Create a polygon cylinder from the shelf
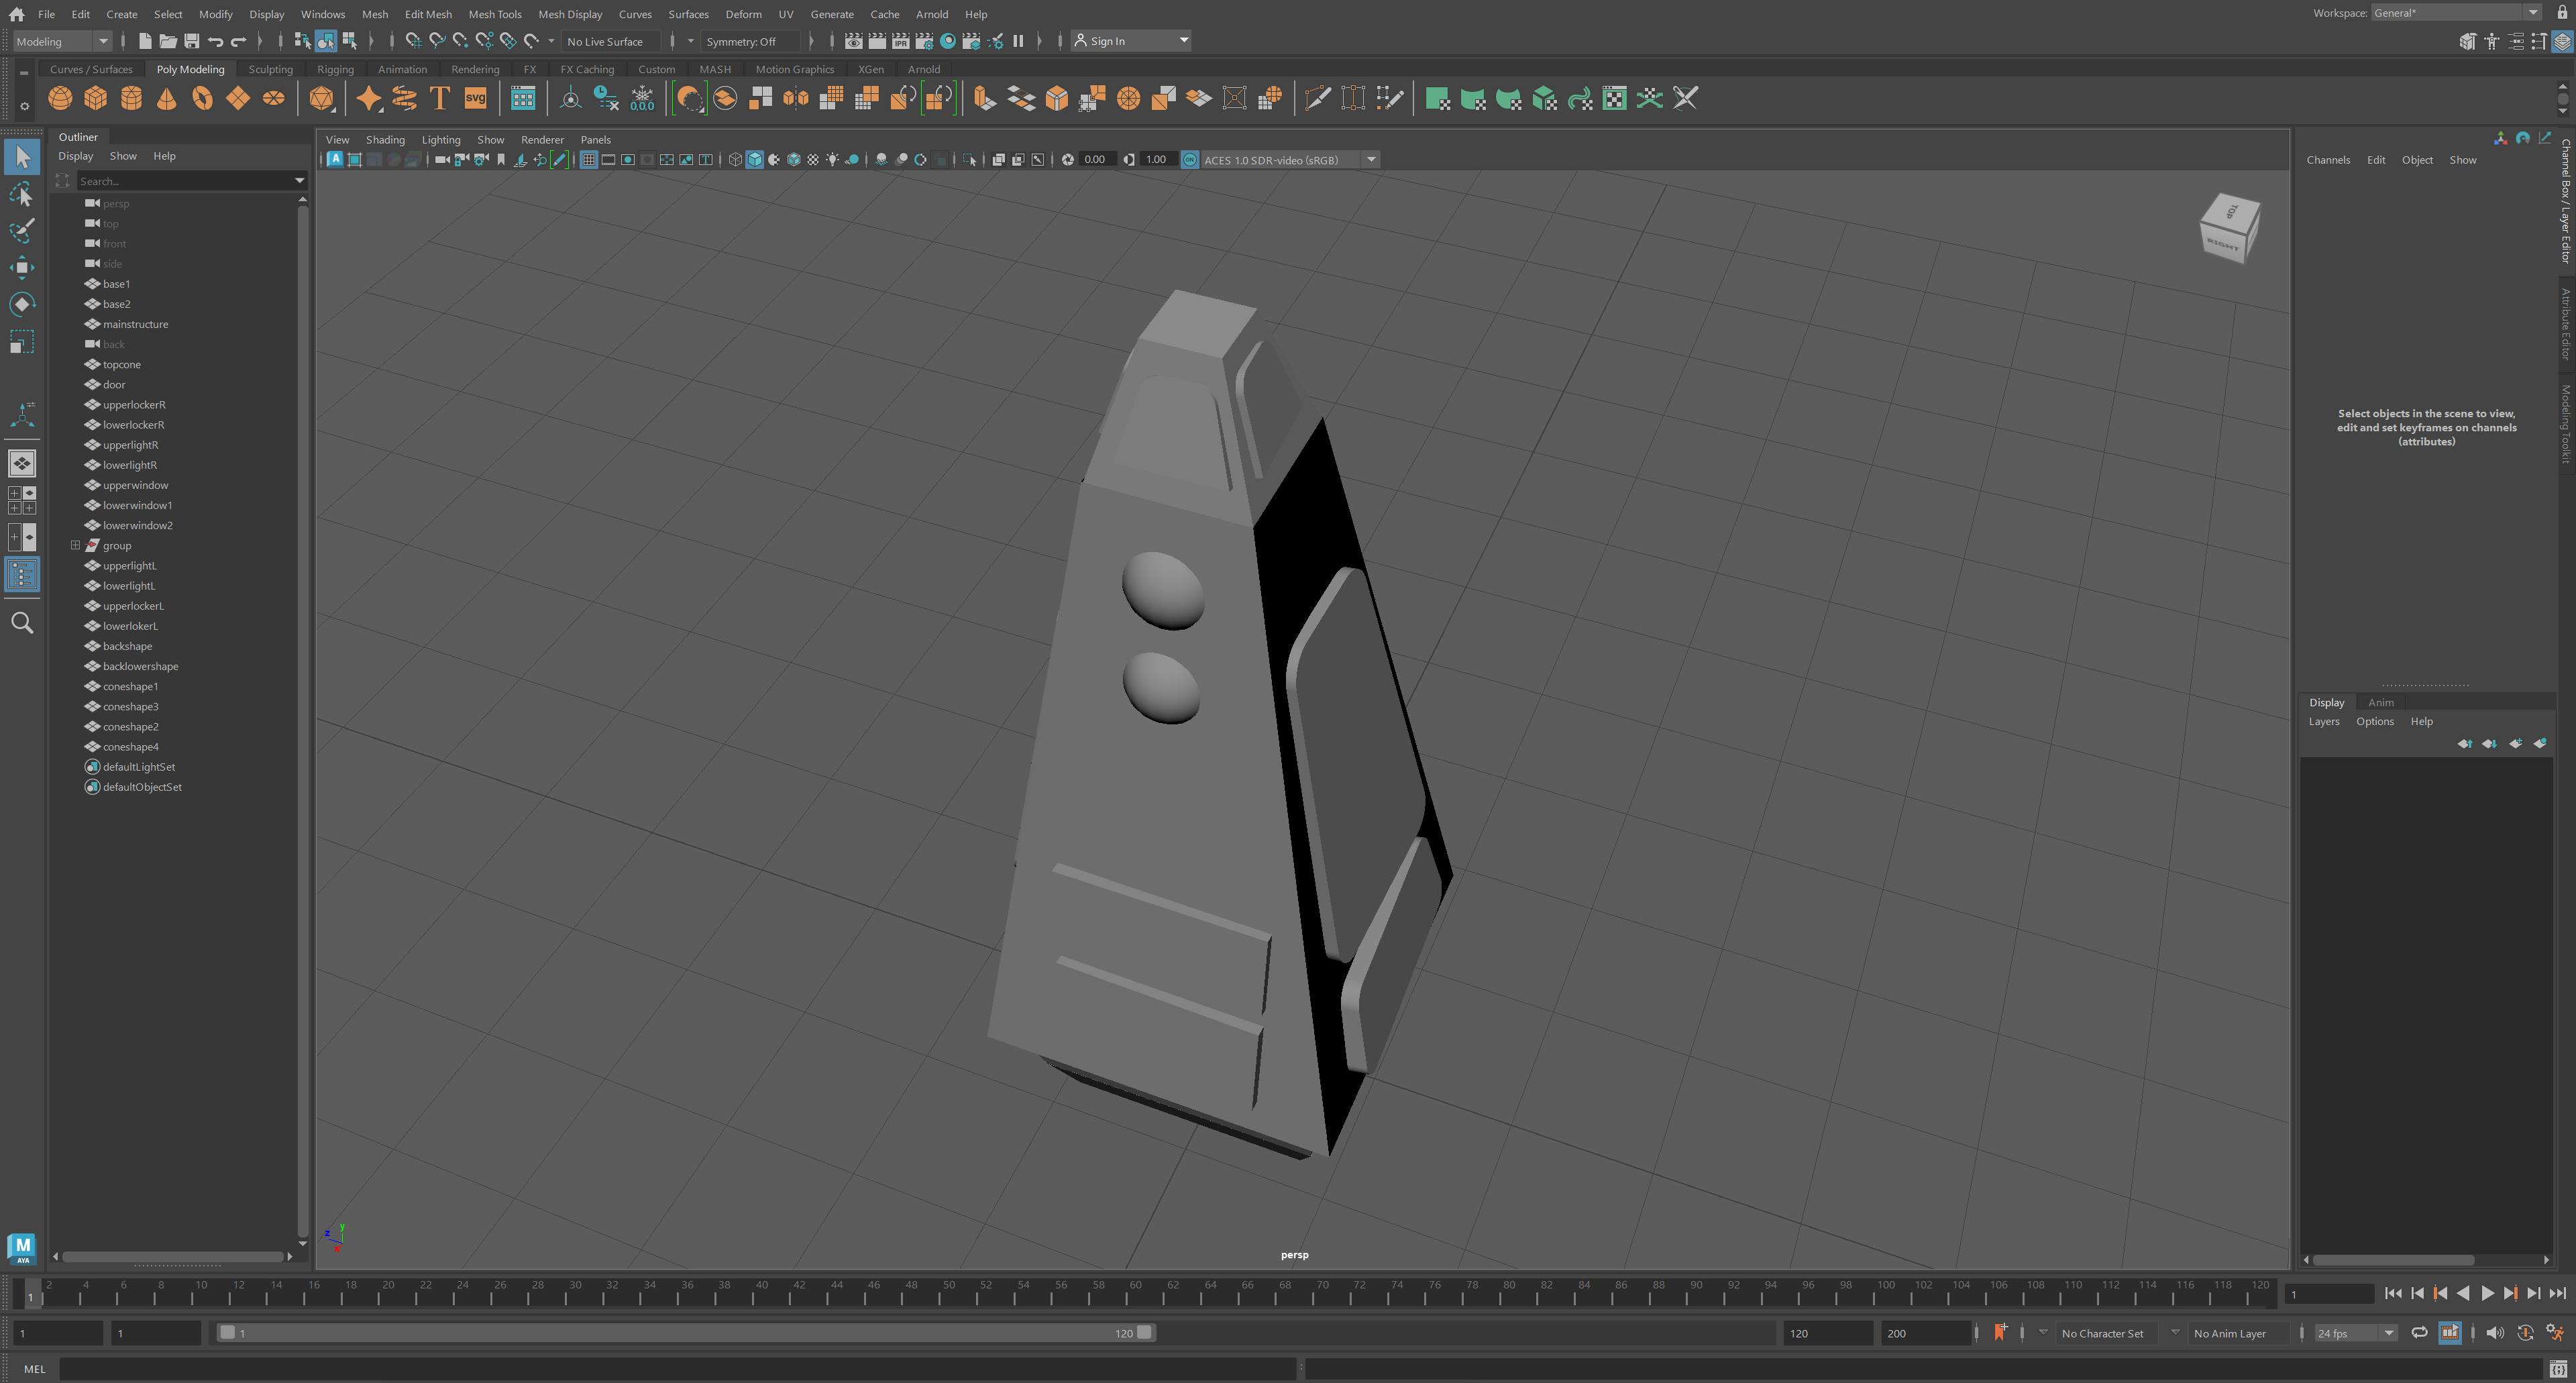Image resolution: width=2576 pixels, height=1383 pixels. (131, 98)
